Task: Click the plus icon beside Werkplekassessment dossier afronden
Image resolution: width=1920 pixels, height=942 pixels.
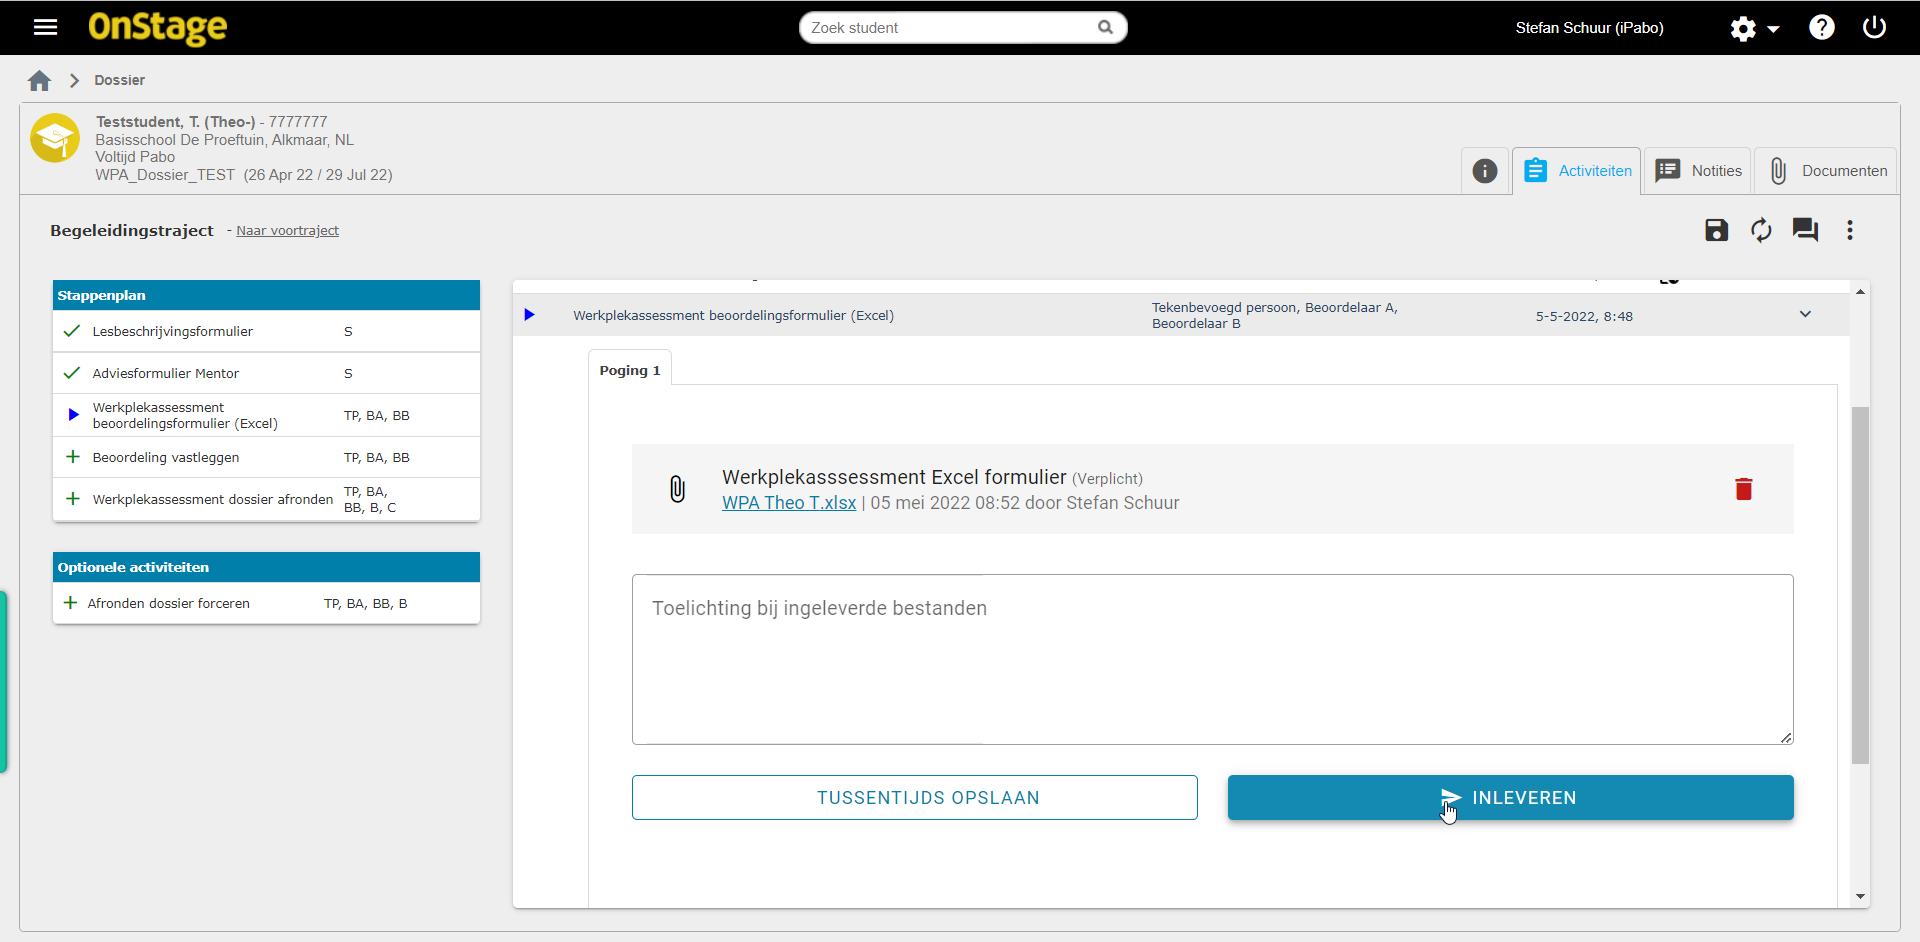Action: click(x=72, y=499)
